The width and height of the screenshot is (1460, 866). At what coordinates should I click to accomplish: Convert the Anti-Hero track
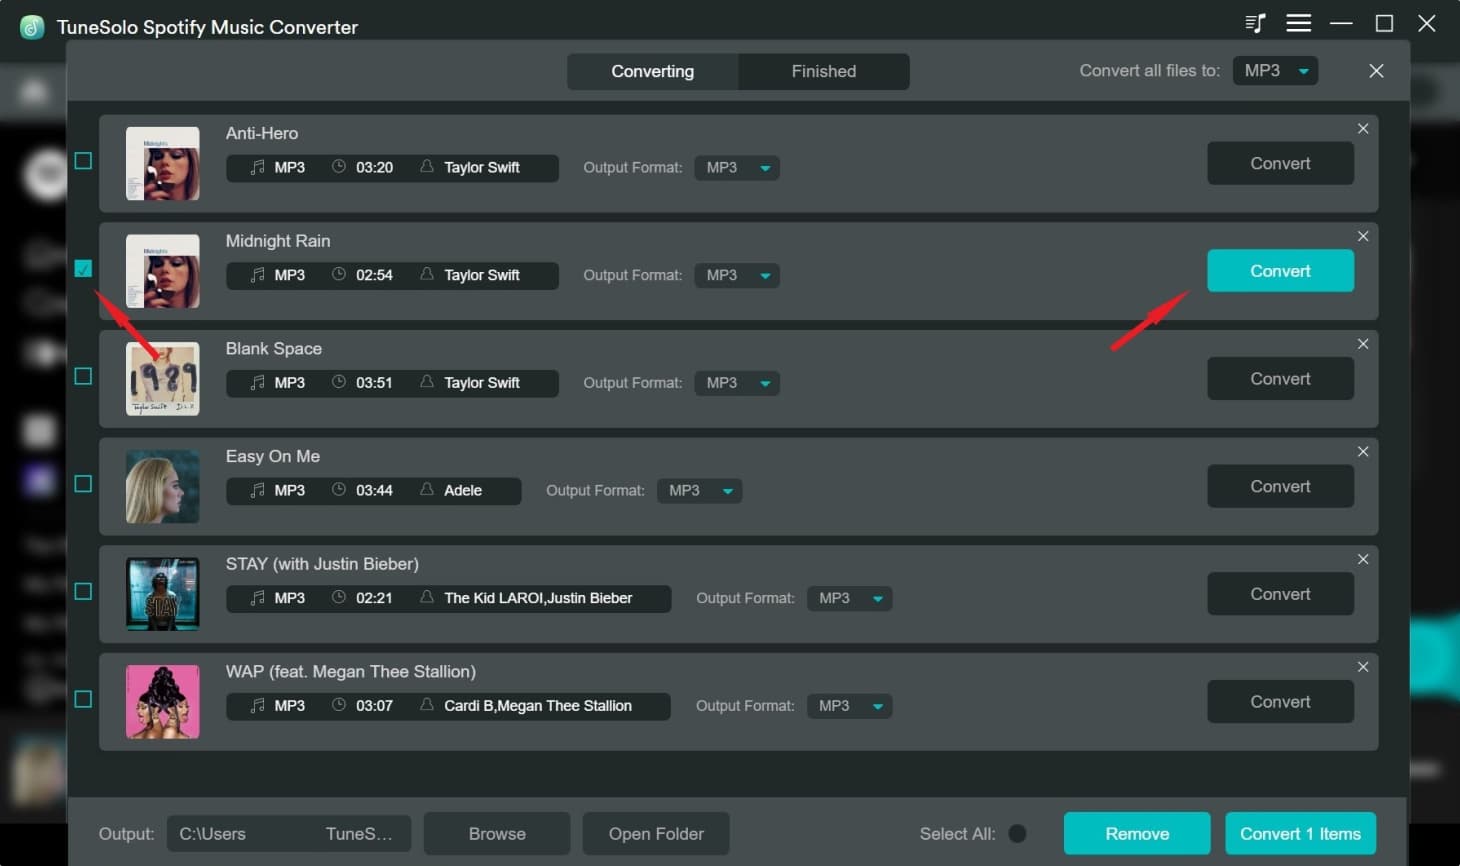pyautogui.click(x=1280, y=163)
